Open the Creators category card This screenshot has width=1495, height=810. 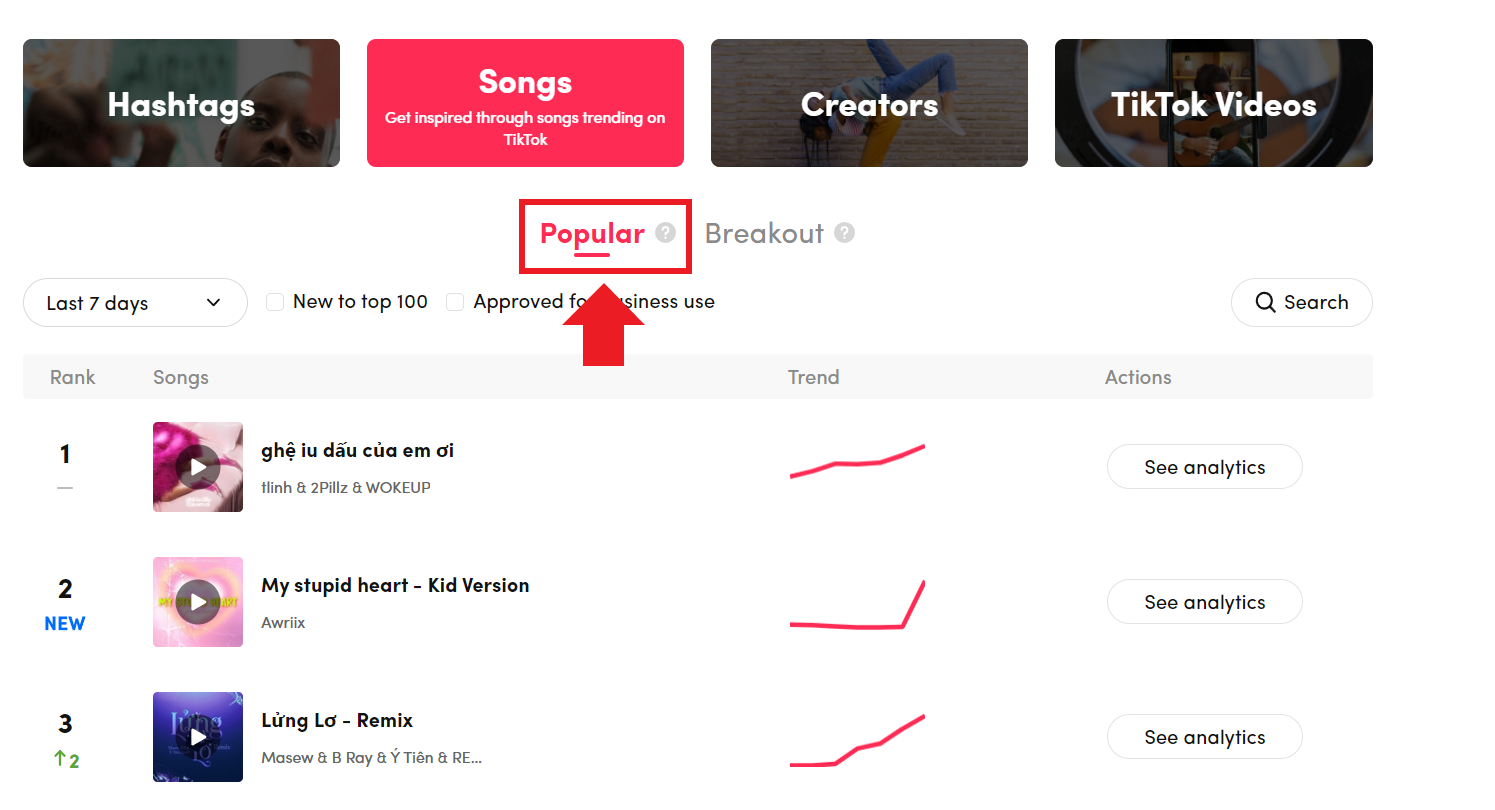coord(869,103)
